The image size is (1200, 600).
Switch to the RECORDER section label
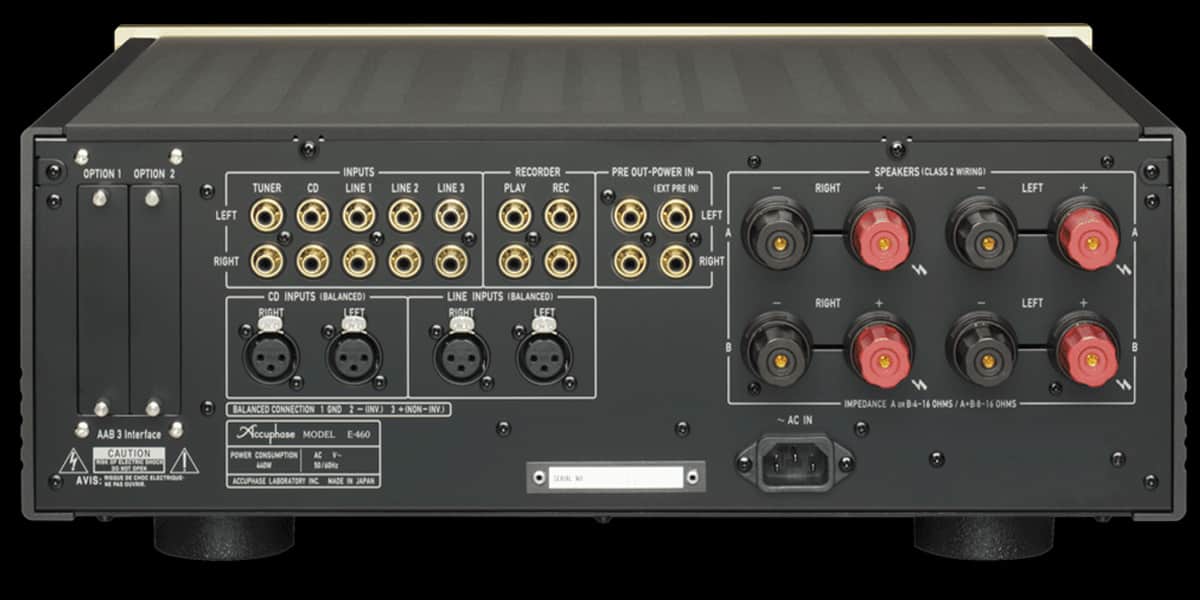click(x=540, y=172)
